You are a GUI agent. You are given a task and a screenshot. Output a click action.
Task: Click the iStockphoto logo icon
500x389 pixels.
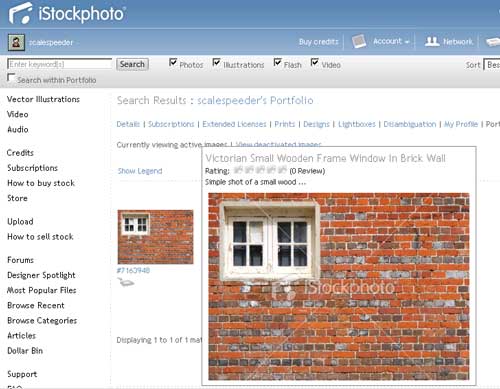[x=21, y=13]
